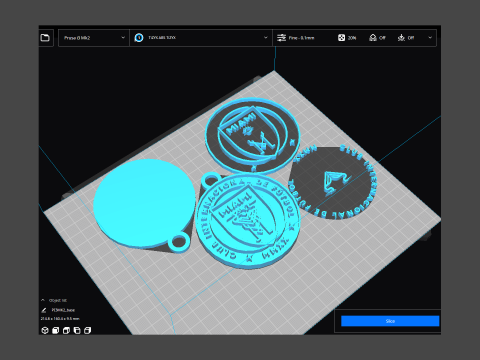The height and width of the screenshot is (360, 480).
Task: Switch to left side view cube icon
Action: (x=77, y=330)
